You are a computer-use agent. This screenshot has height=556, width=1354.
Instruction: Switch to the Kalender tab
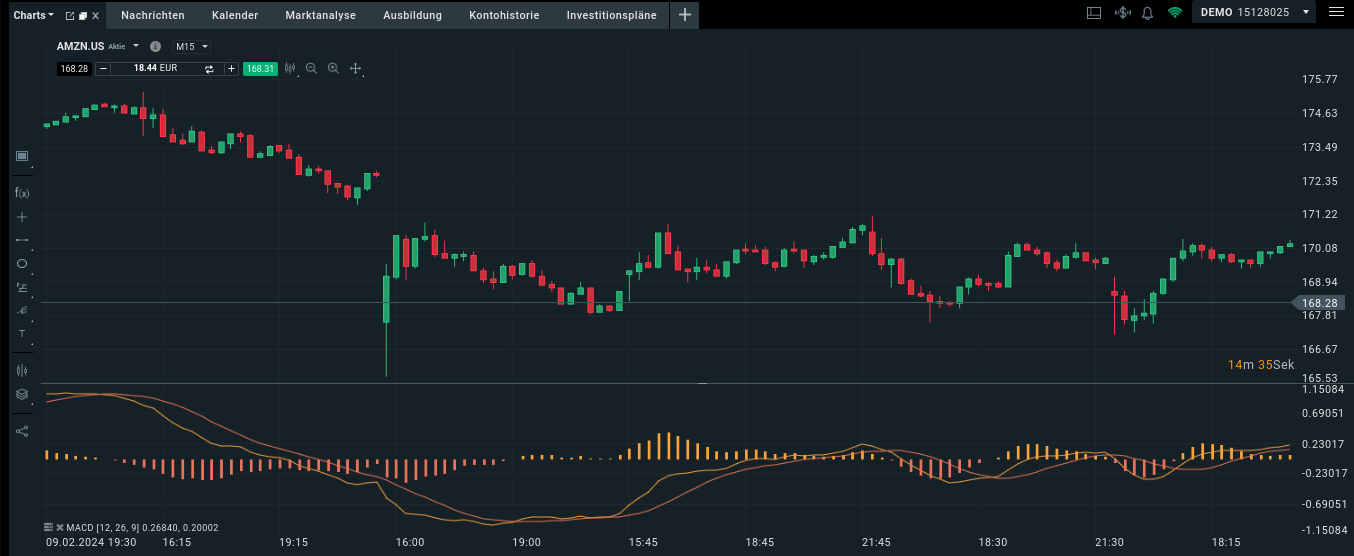235,15
